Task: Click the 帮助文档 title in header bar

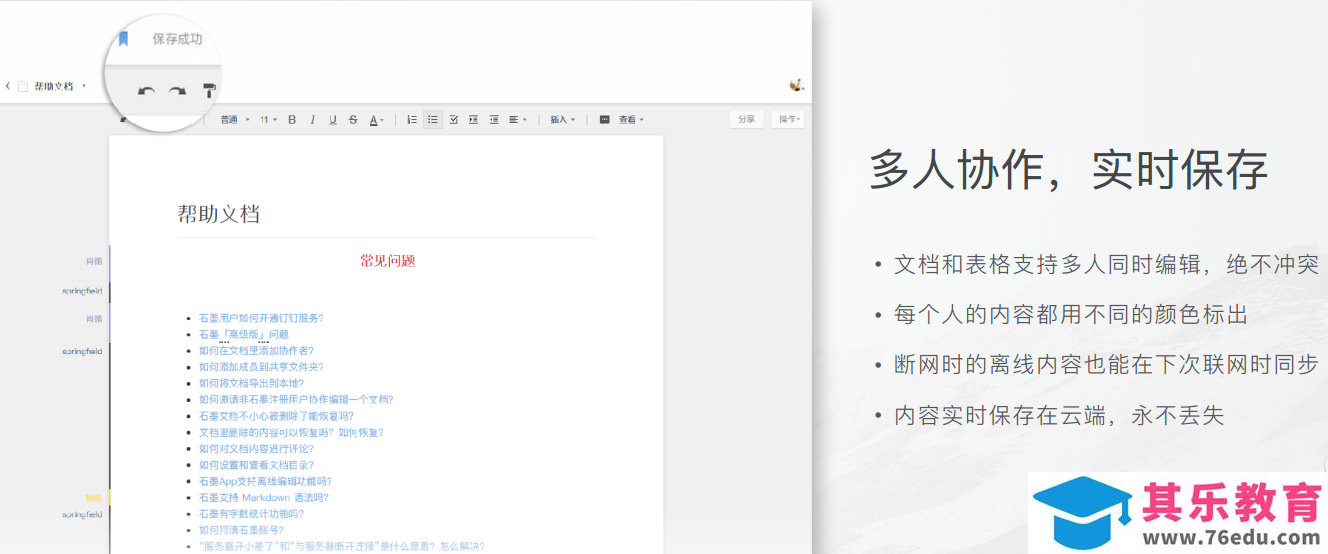Action: click(x=54, y=86)
